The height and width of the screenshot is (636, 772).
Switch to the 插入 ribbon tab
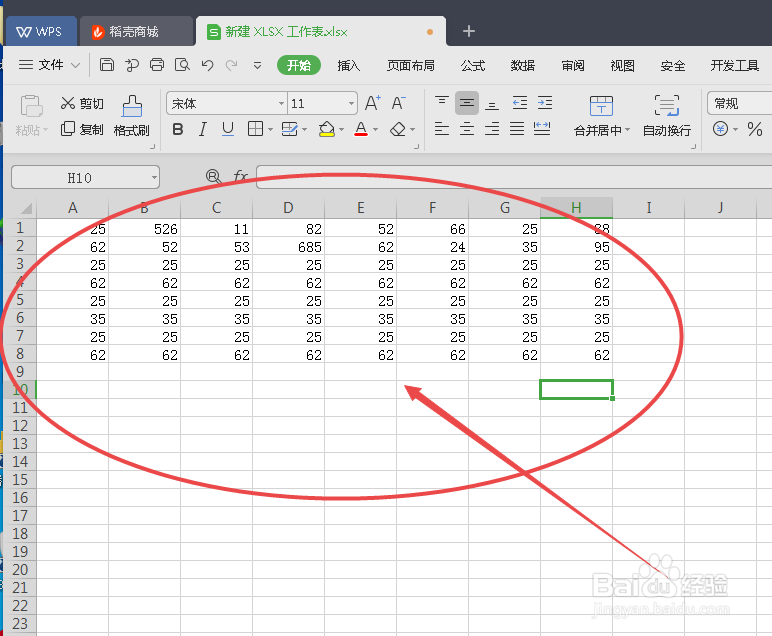pos(349,65)
